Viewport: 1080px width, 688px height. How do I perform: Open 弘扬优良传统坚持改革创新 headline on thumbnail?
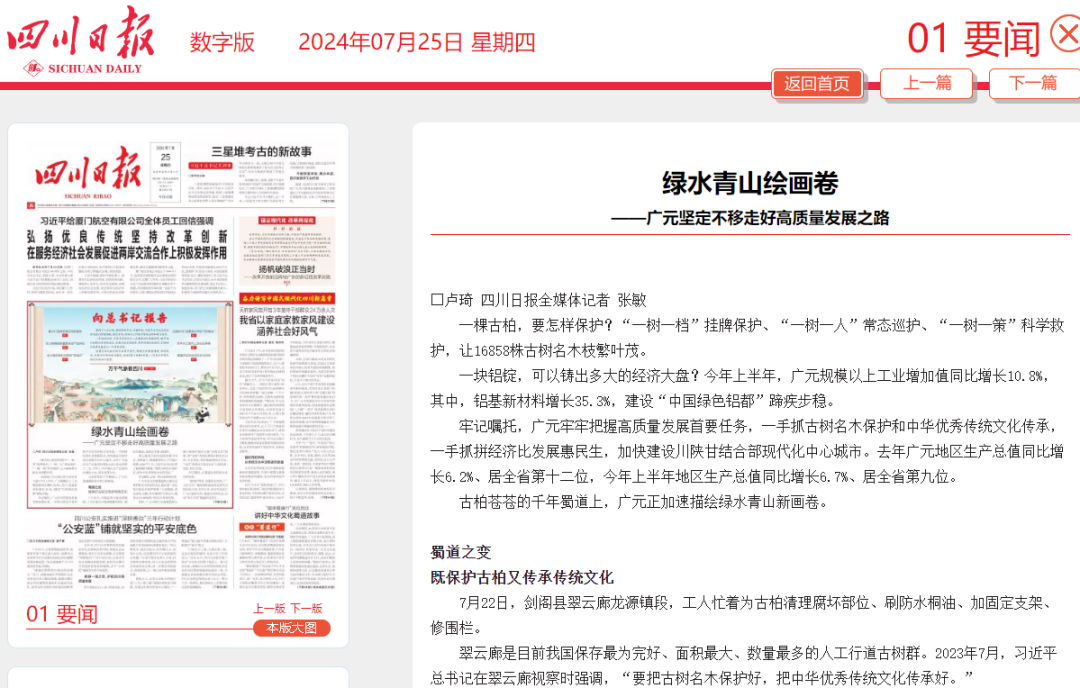(x=127, y=236)
